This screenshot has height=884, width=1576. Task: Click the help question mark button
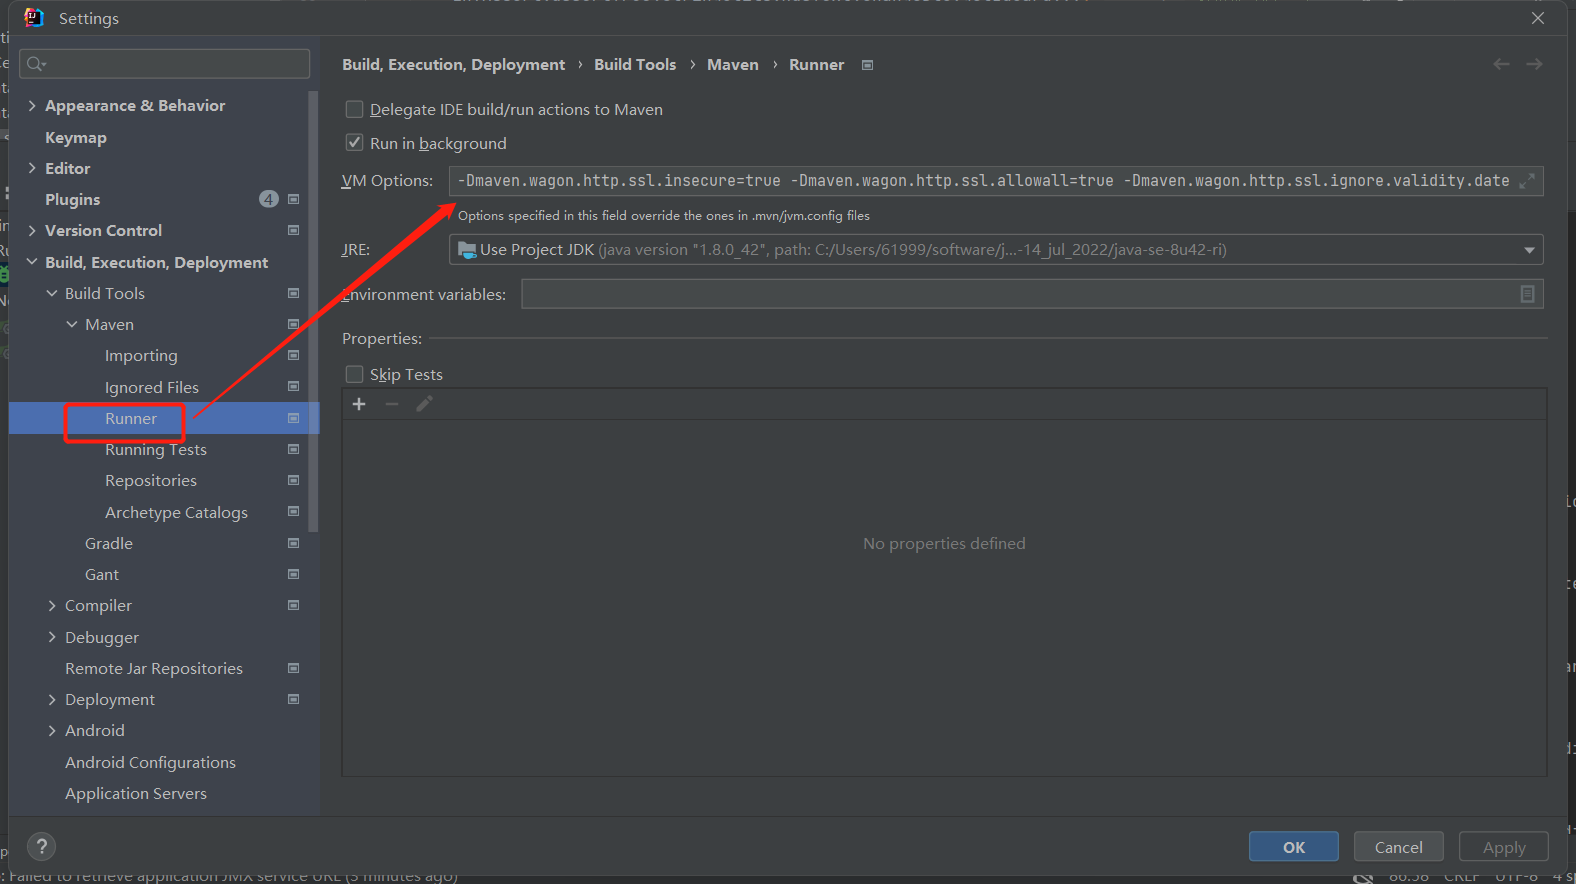[42, 846]
